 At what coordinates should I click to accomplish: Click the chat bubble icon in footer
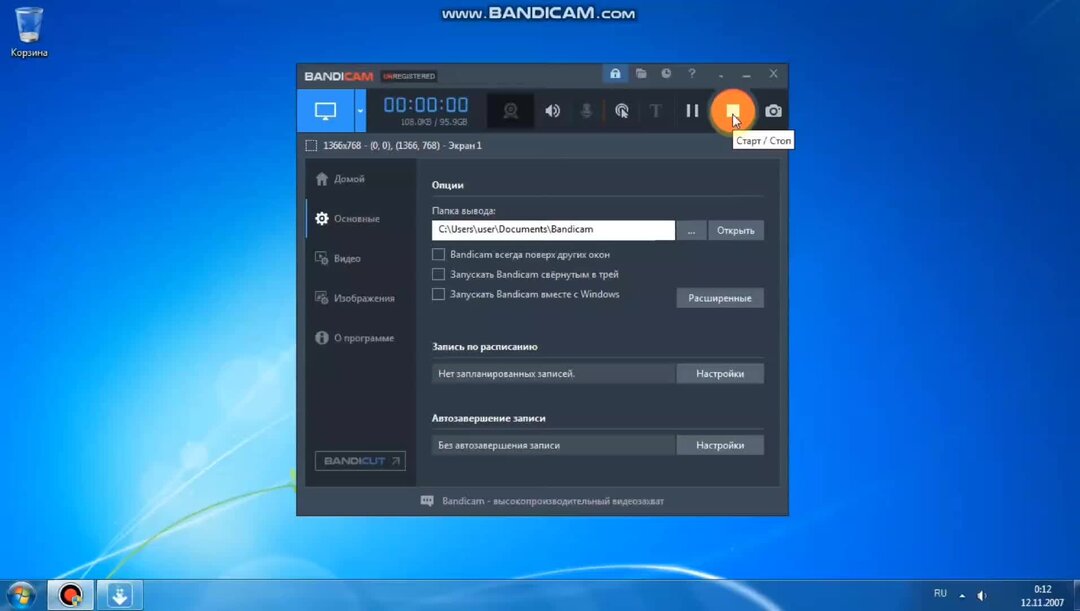tap(427, 501)
